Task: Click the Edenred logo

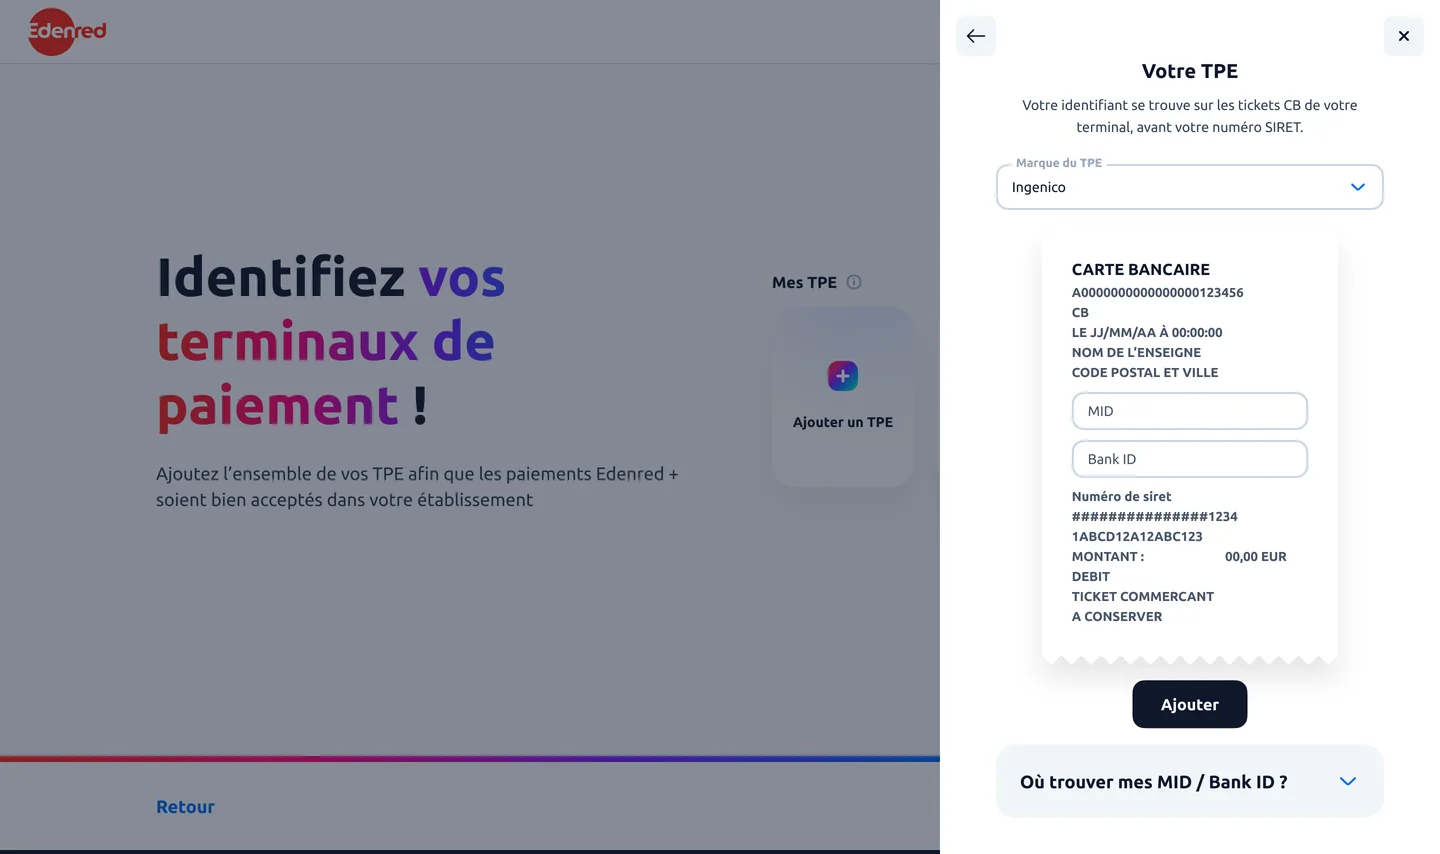Action: 67,32
